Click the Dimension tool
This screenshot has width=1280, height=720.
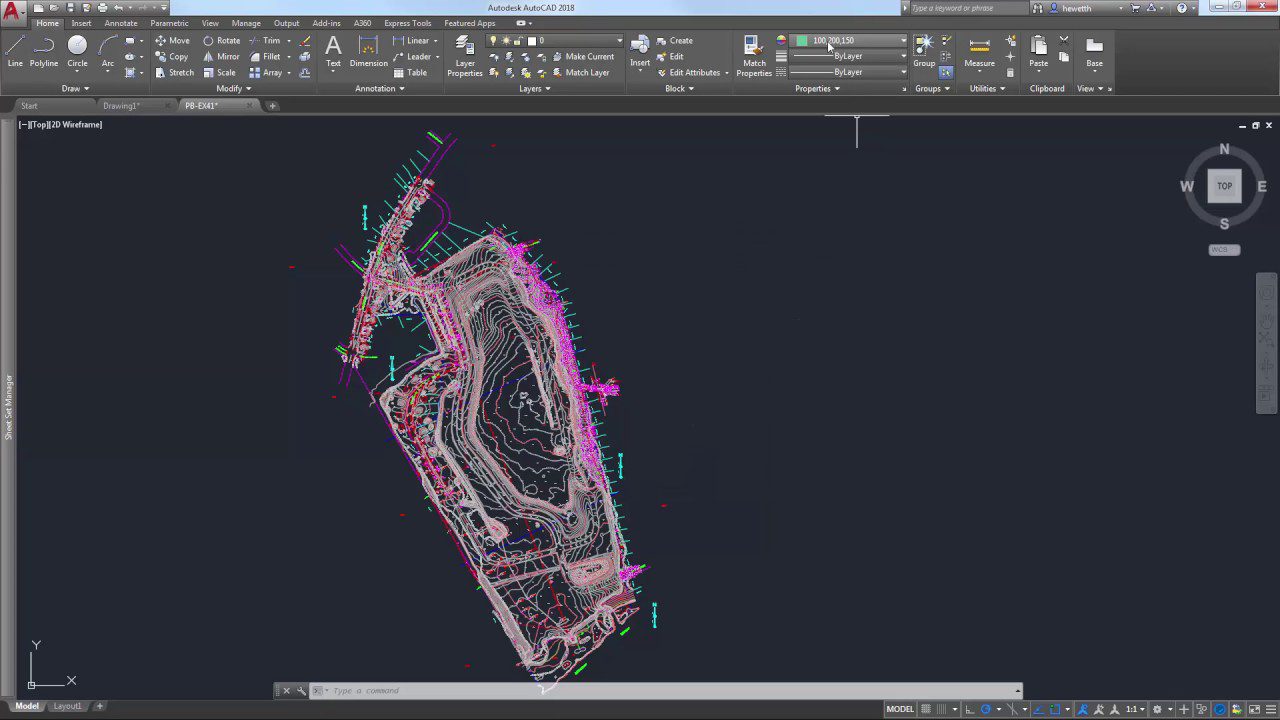(x=368, y=50)
